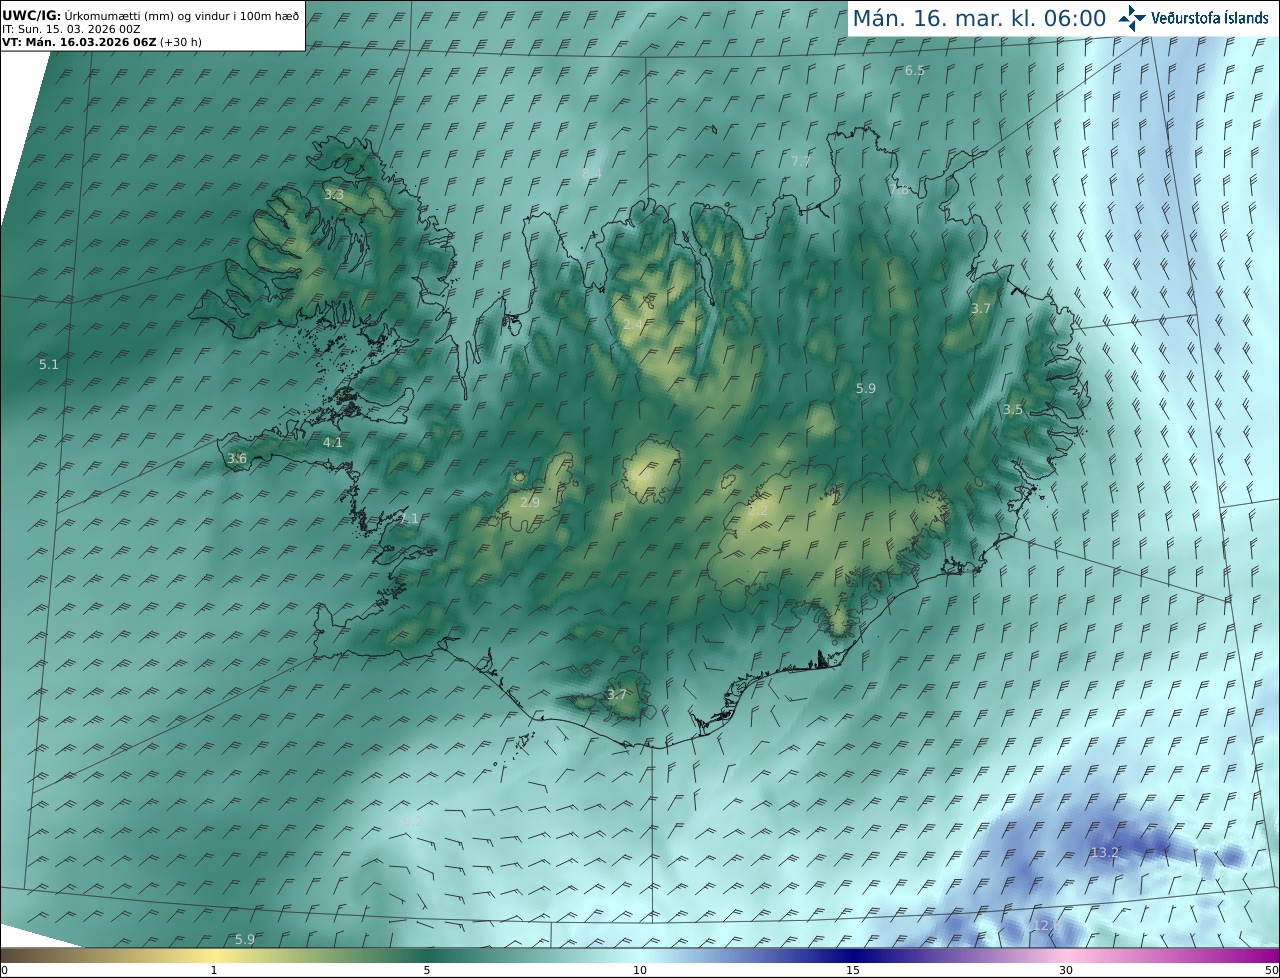Pick the yellow colorbar segment above tick 1

[x=214, y=956]
